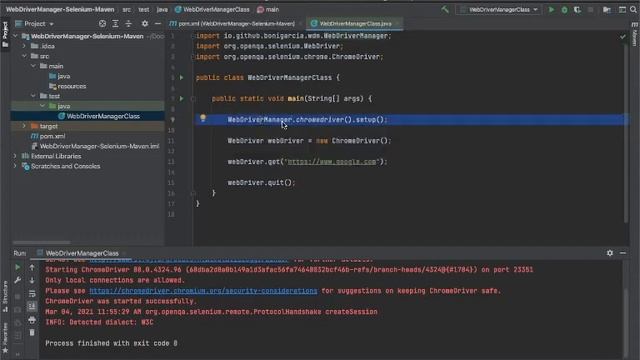The width and height of the screenshot is (640, 360).
Task: Collapse the src folder
Action: point(24,56)
